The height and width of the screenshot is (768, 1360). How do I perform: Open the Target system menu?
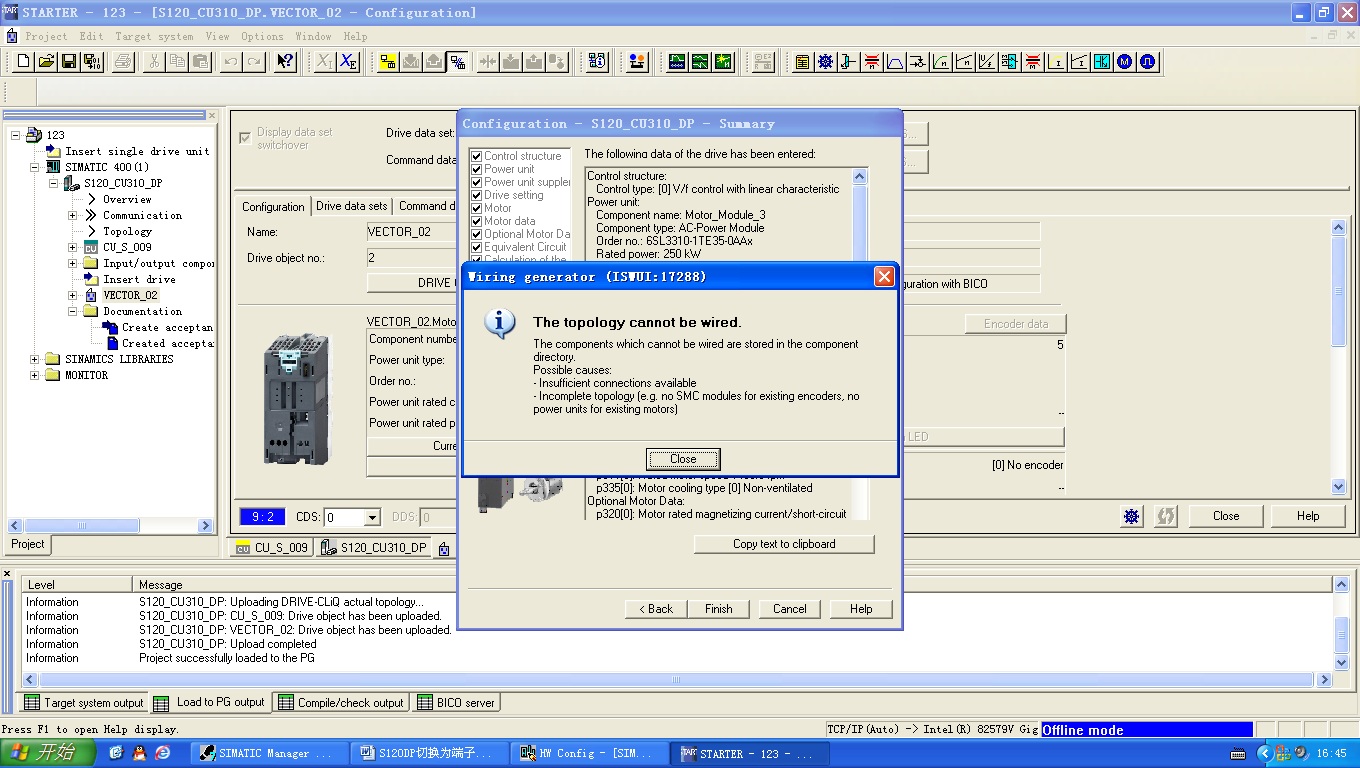click(x=154, y=36)
